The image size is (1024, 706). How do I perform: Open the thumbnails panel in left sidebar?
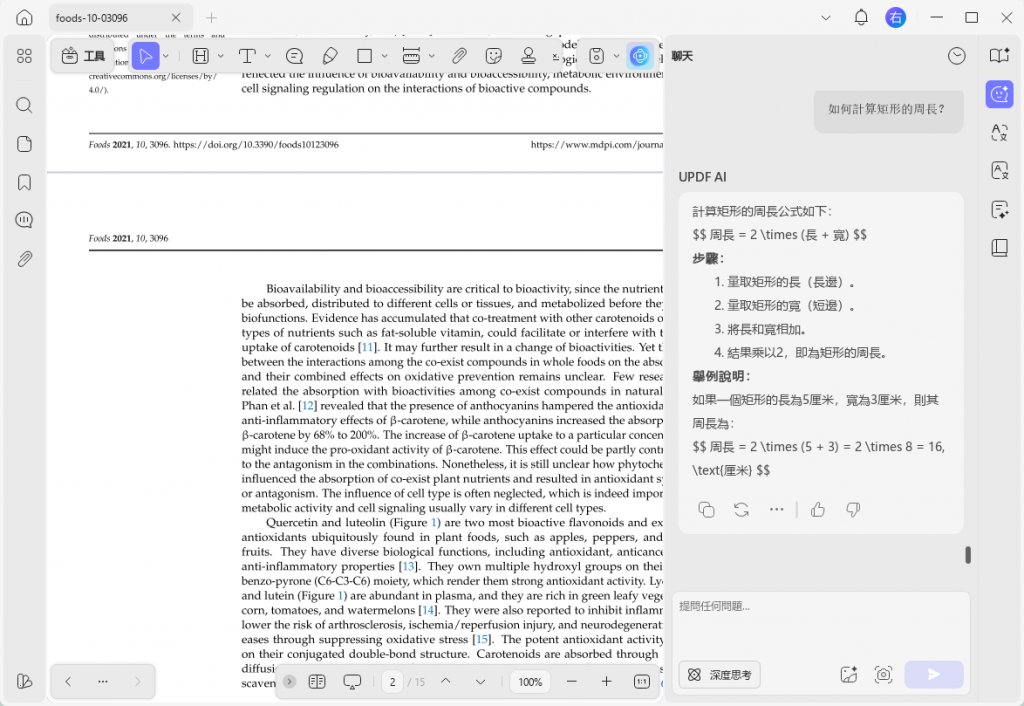(24, 56)
